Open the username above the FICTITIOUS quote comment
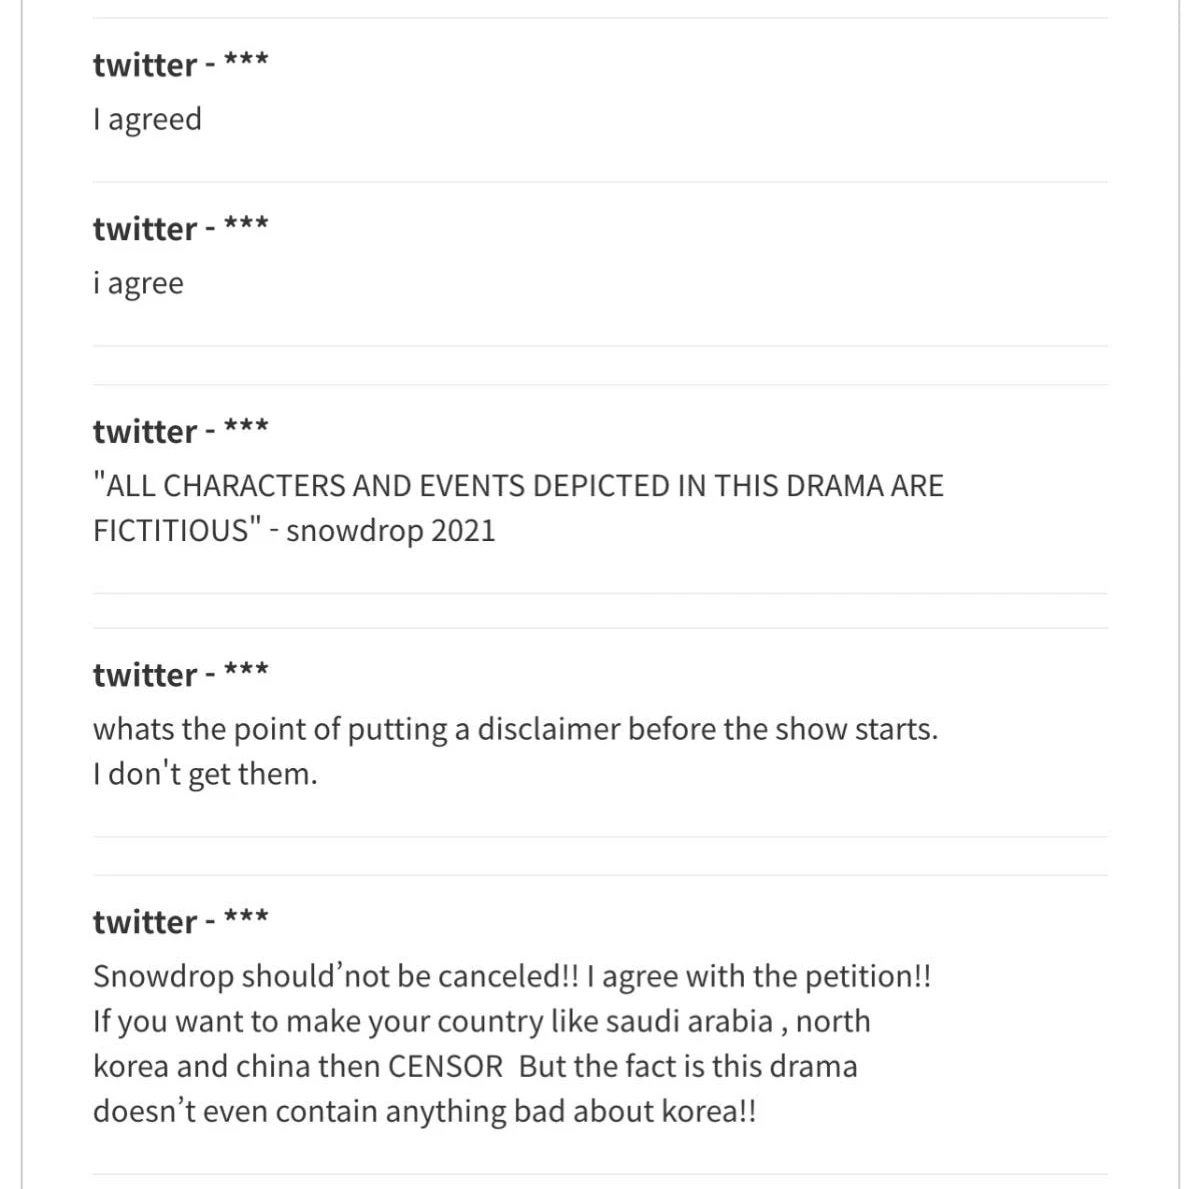1200x1189 pixels. (x=180, y=431)
